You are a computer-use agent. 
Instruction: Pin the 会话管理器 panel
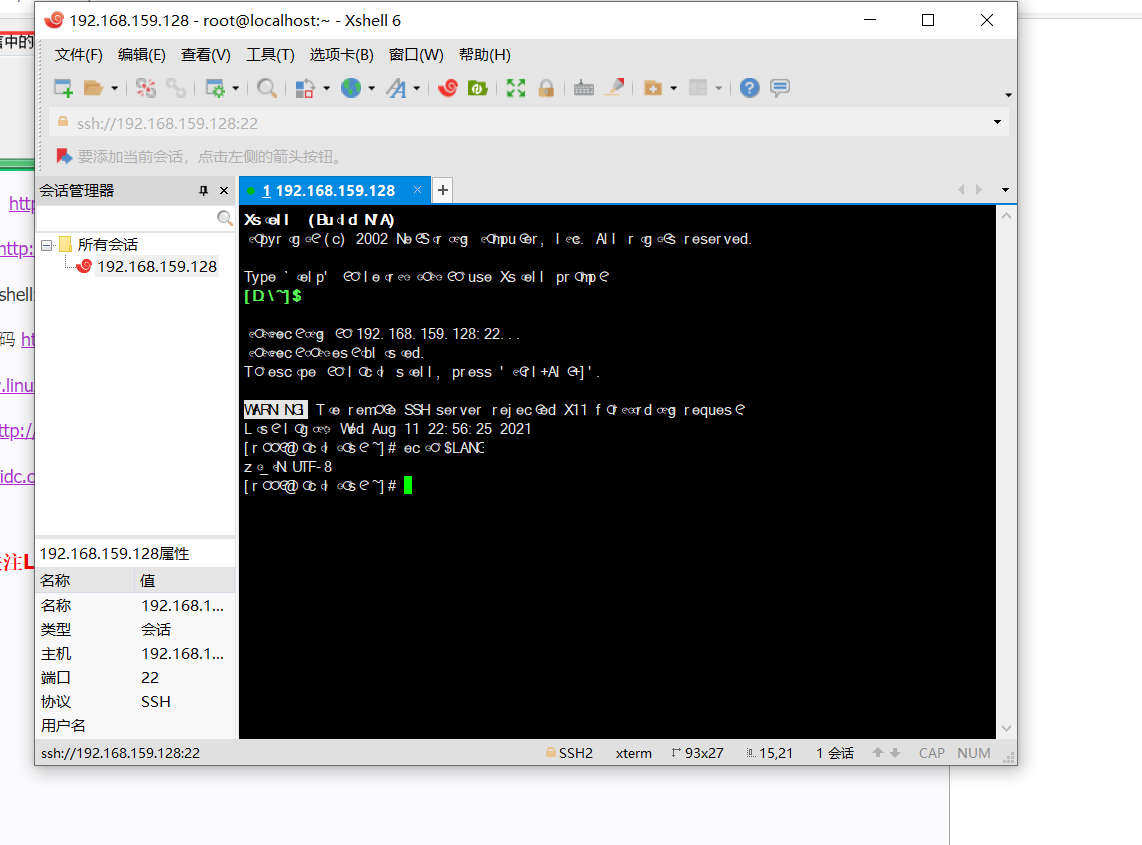pyautogui.click(x=203, y=191)
